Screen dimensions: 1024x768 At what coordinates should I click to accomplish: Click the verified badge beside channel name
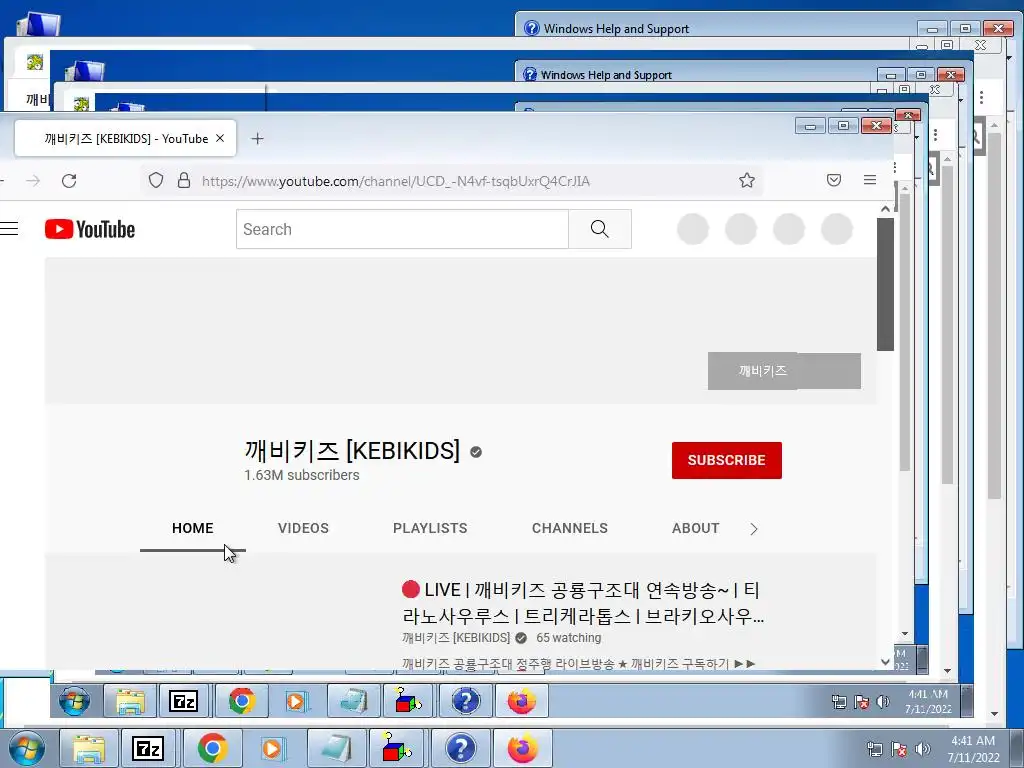click(476, 452)
